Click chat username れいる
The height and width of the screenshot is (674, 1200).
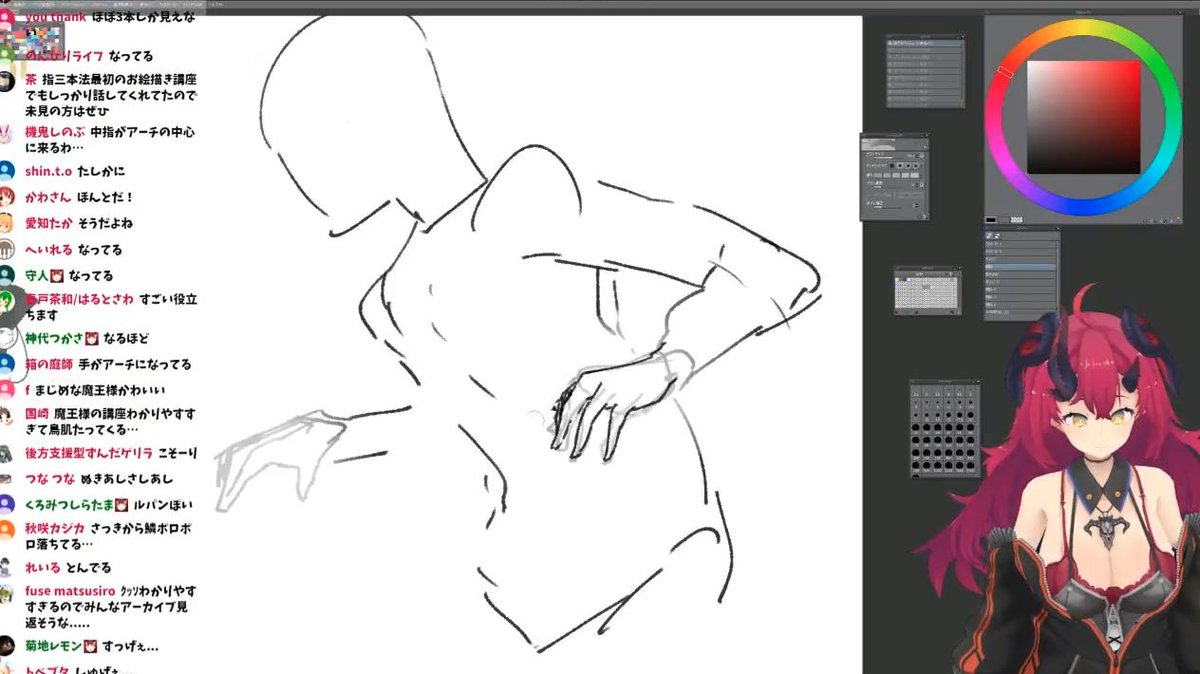tap(42, 567)
